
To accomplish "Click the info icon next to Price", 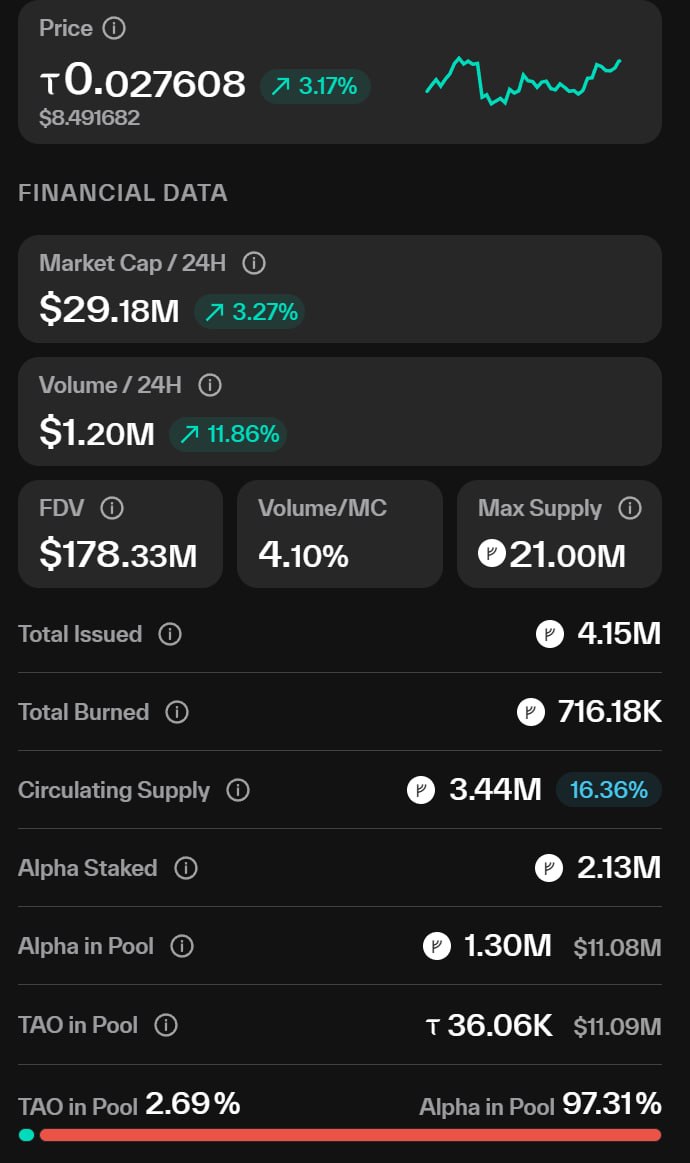I will coord(115,28).
